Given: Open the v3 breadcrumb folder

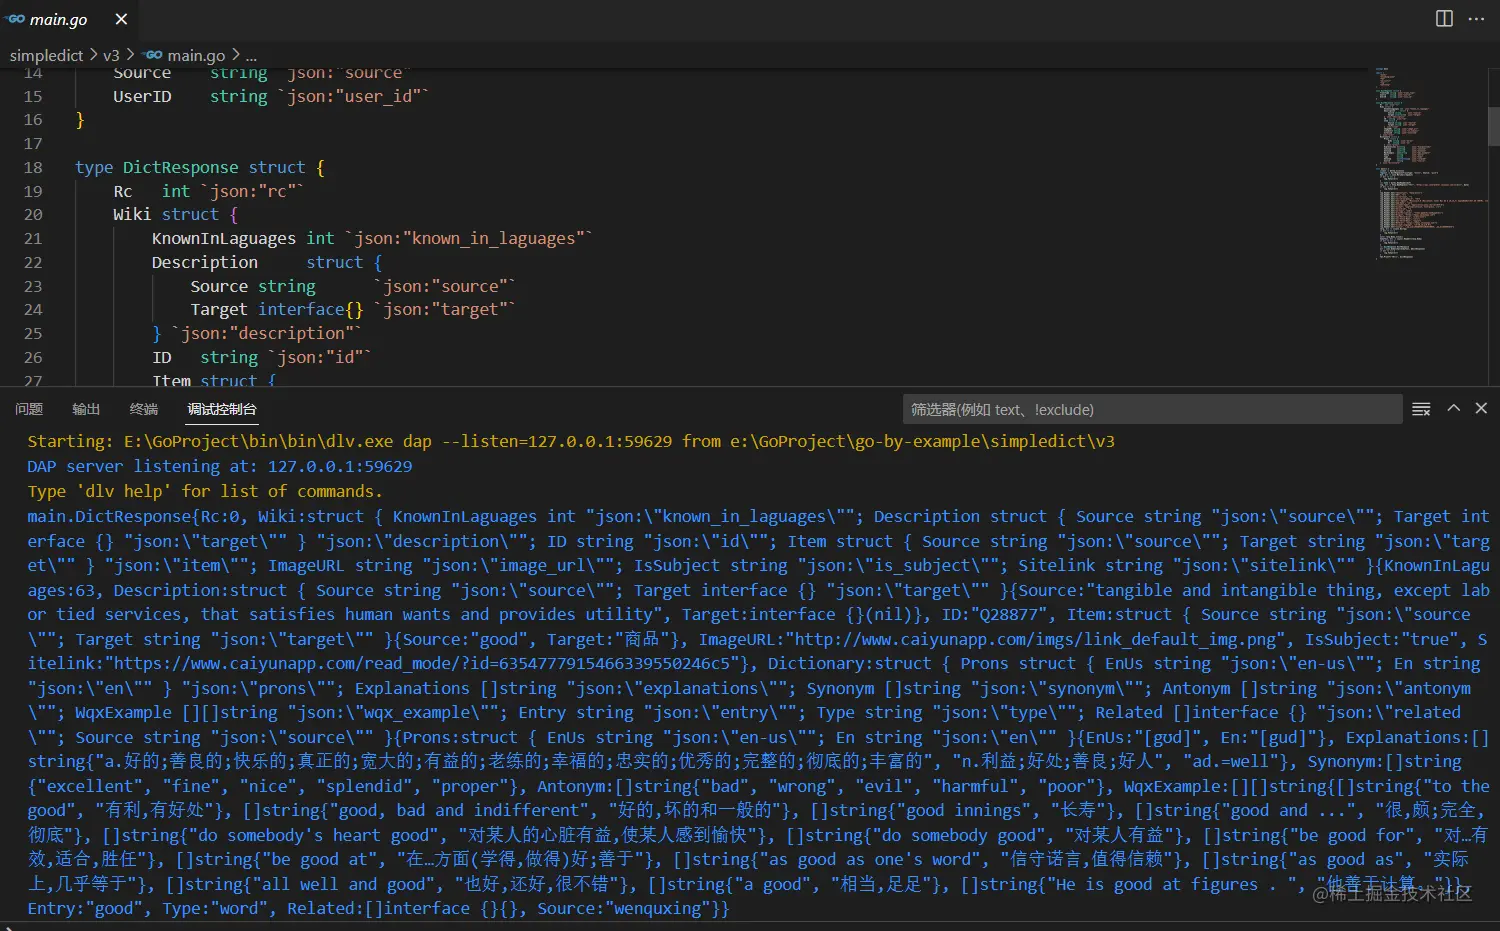Looking at the screenshot, I should [x=111, y=55].
